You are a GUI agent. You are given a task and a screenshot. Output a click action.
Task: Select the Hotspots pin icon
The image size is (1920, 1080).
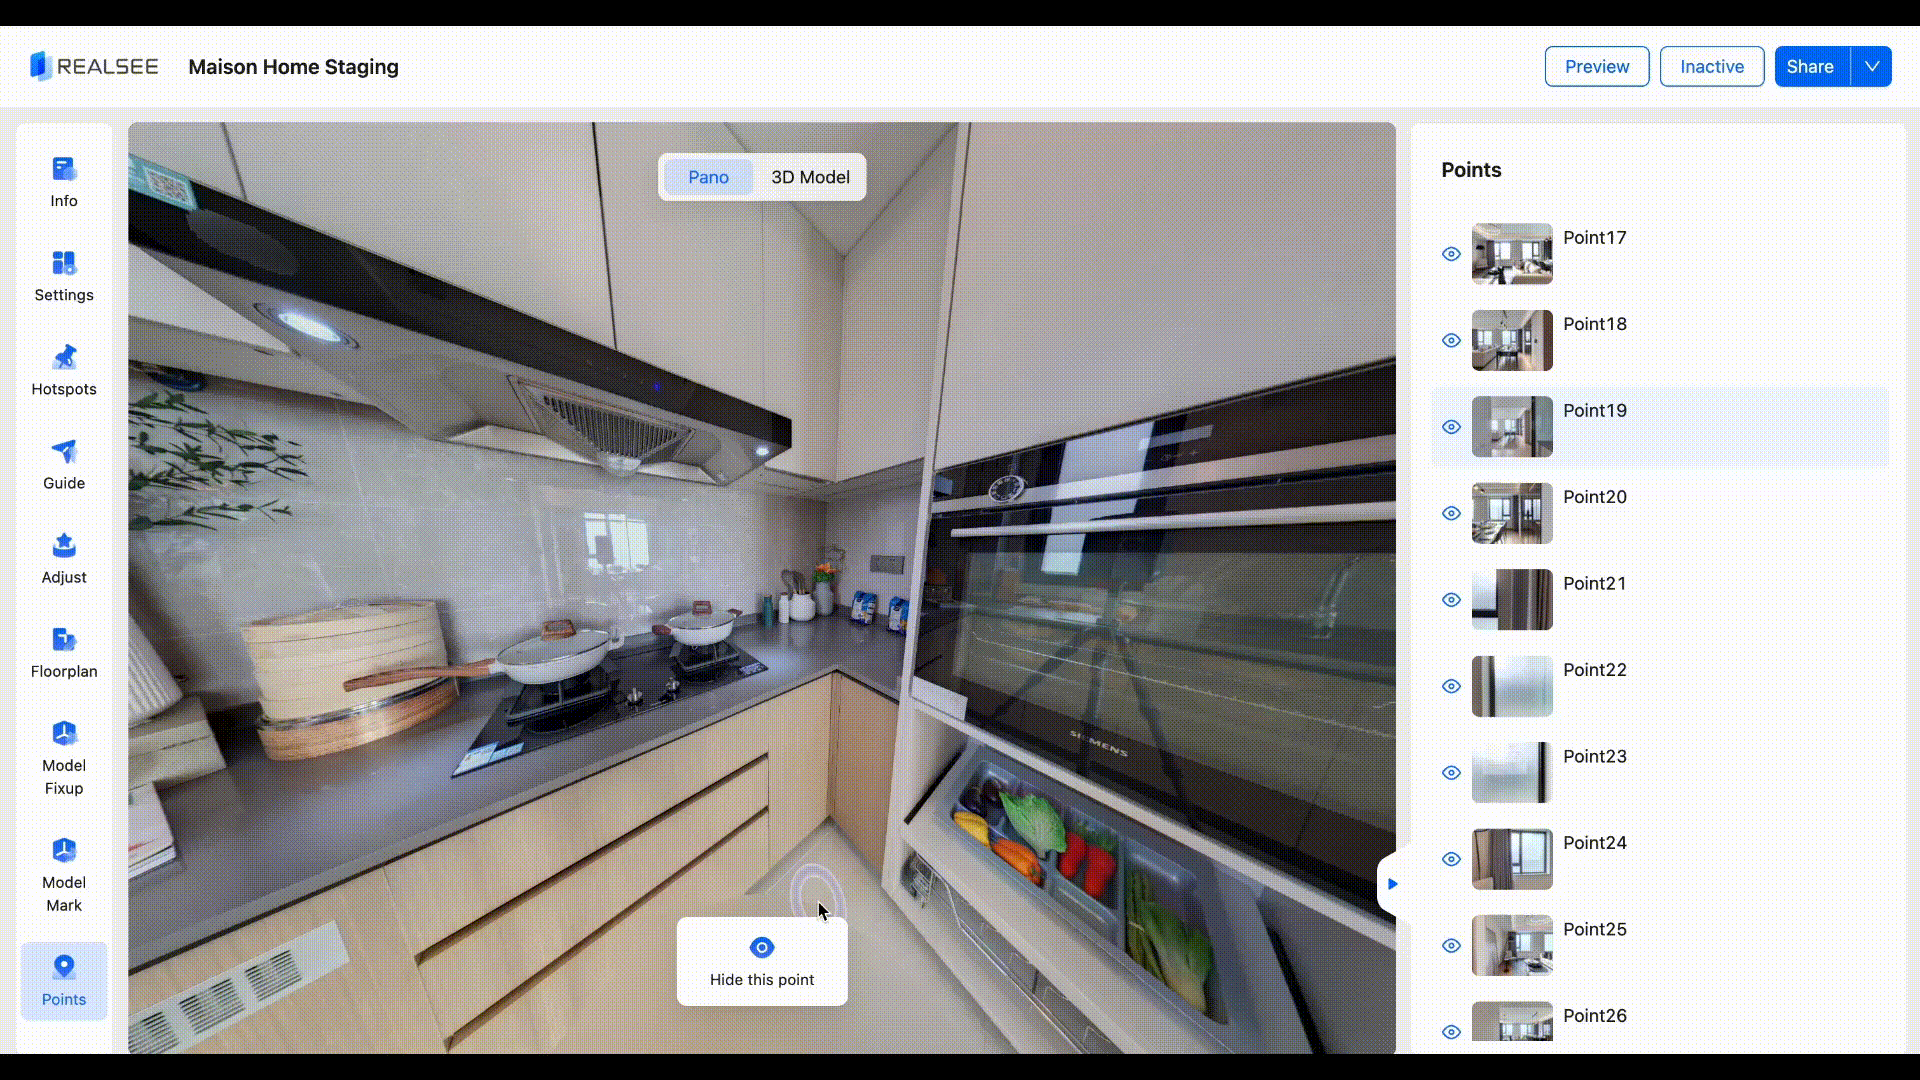coord(64,357)
